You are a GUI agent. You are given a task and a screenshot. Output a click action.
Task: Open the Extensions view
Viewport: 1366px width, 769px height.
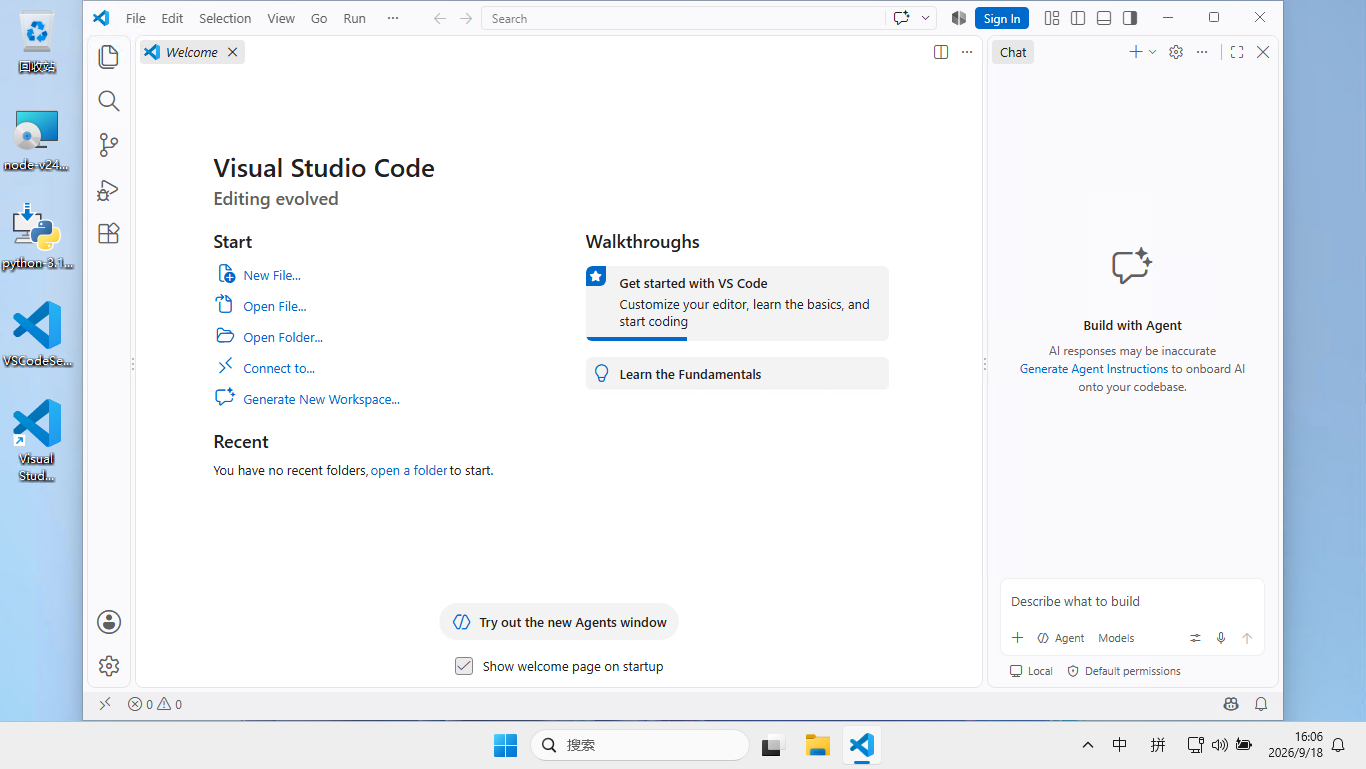pyautogui.click(x=109, y=233)
